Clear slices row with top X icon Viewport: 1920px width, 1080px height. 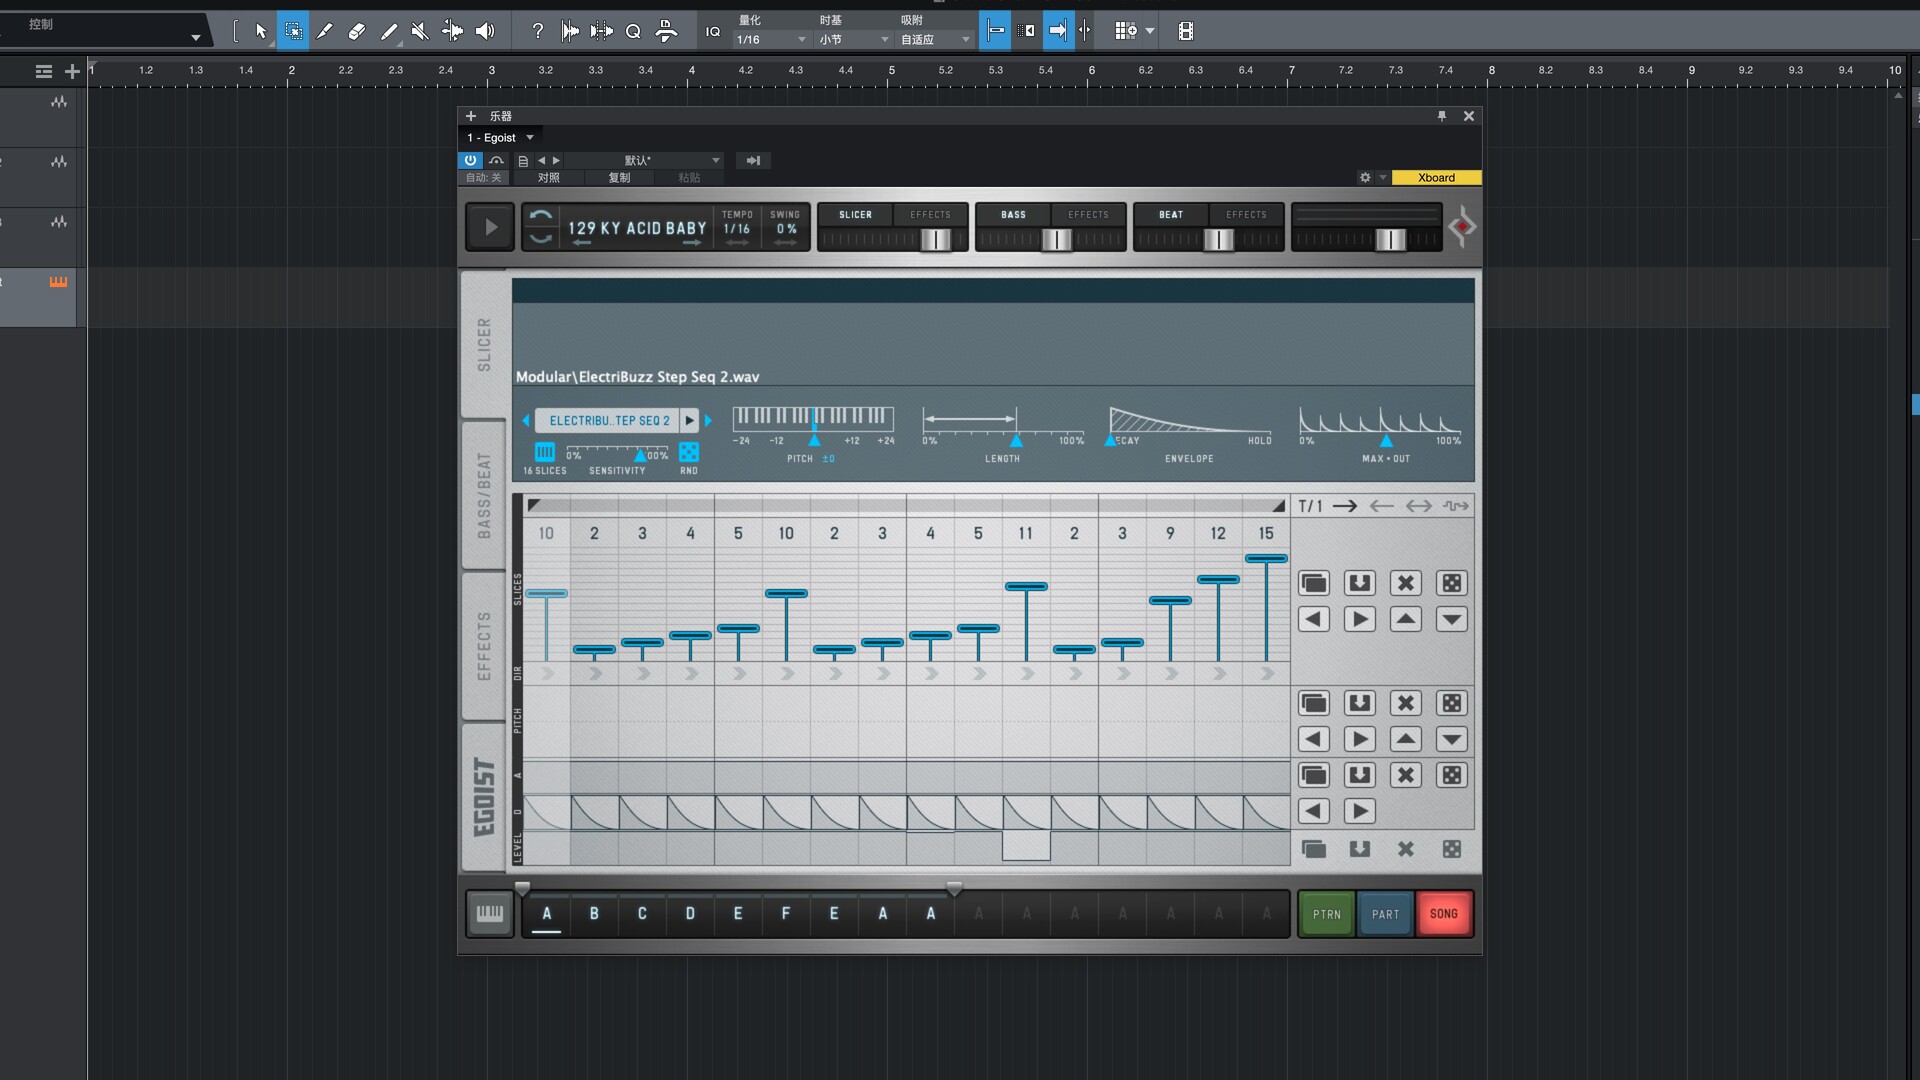[1406, 583]
